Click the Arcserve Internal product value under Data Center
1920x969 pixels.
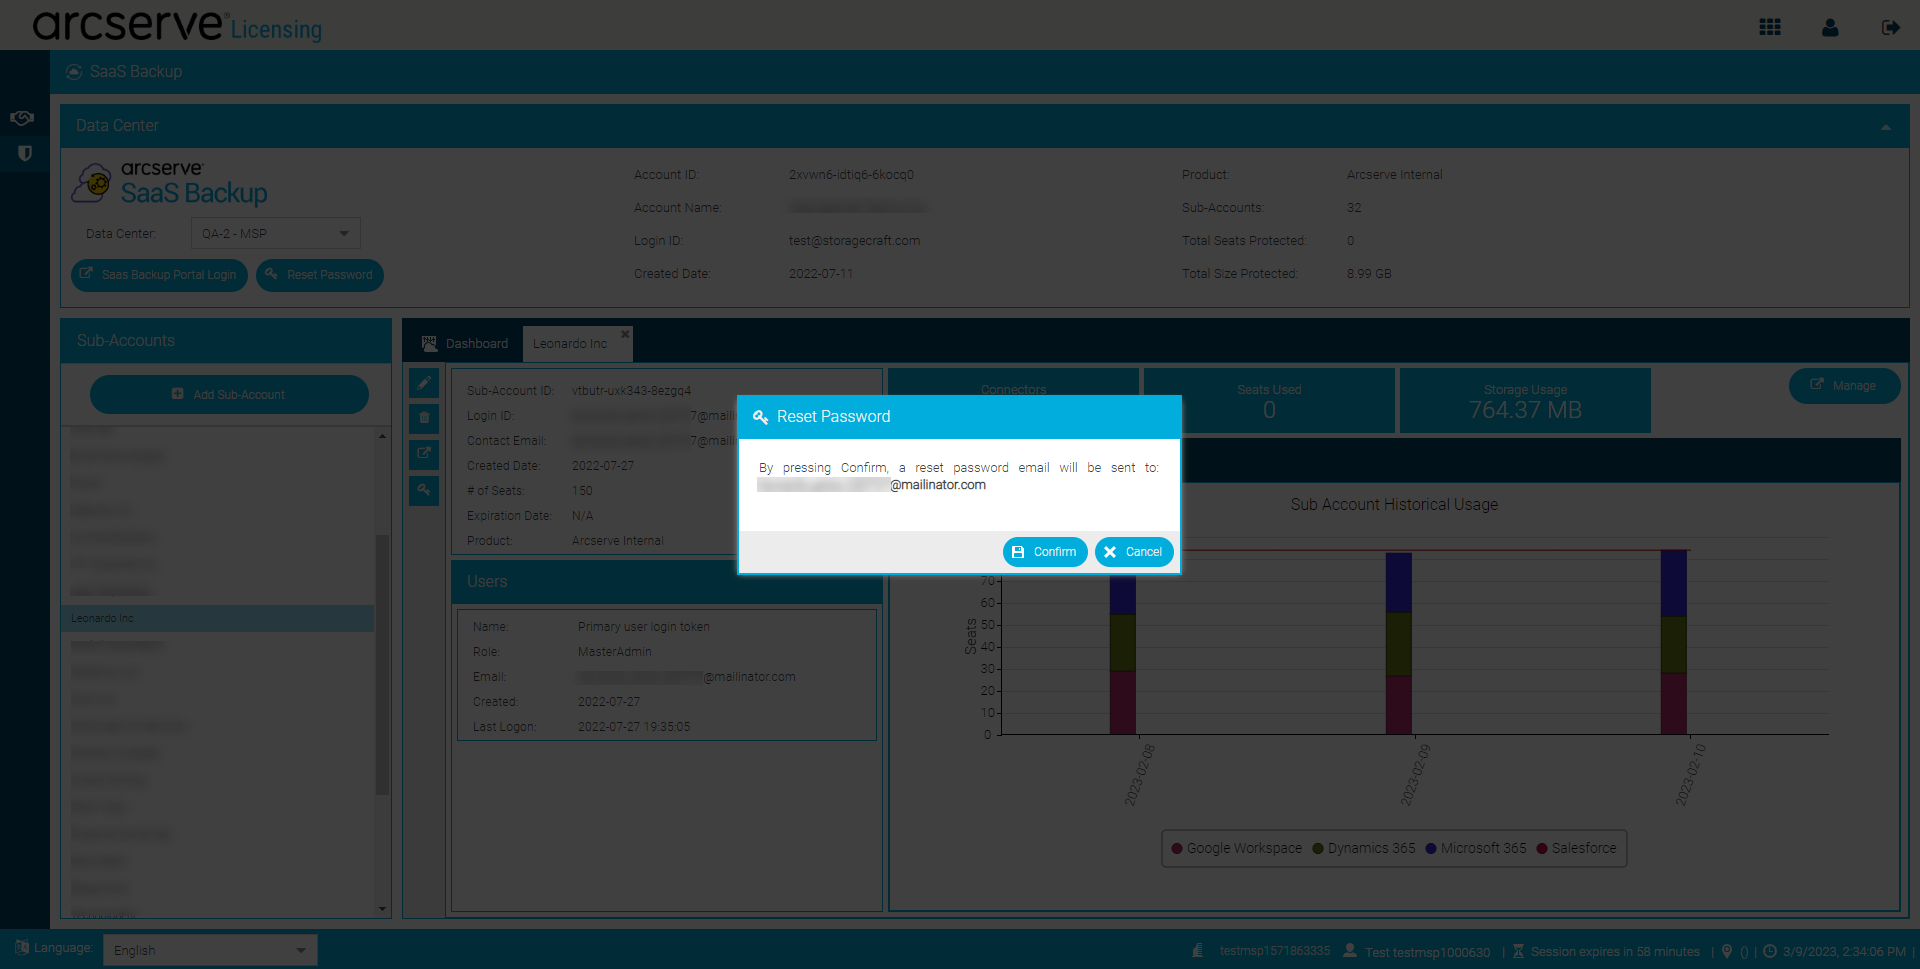pos(1394,175)
